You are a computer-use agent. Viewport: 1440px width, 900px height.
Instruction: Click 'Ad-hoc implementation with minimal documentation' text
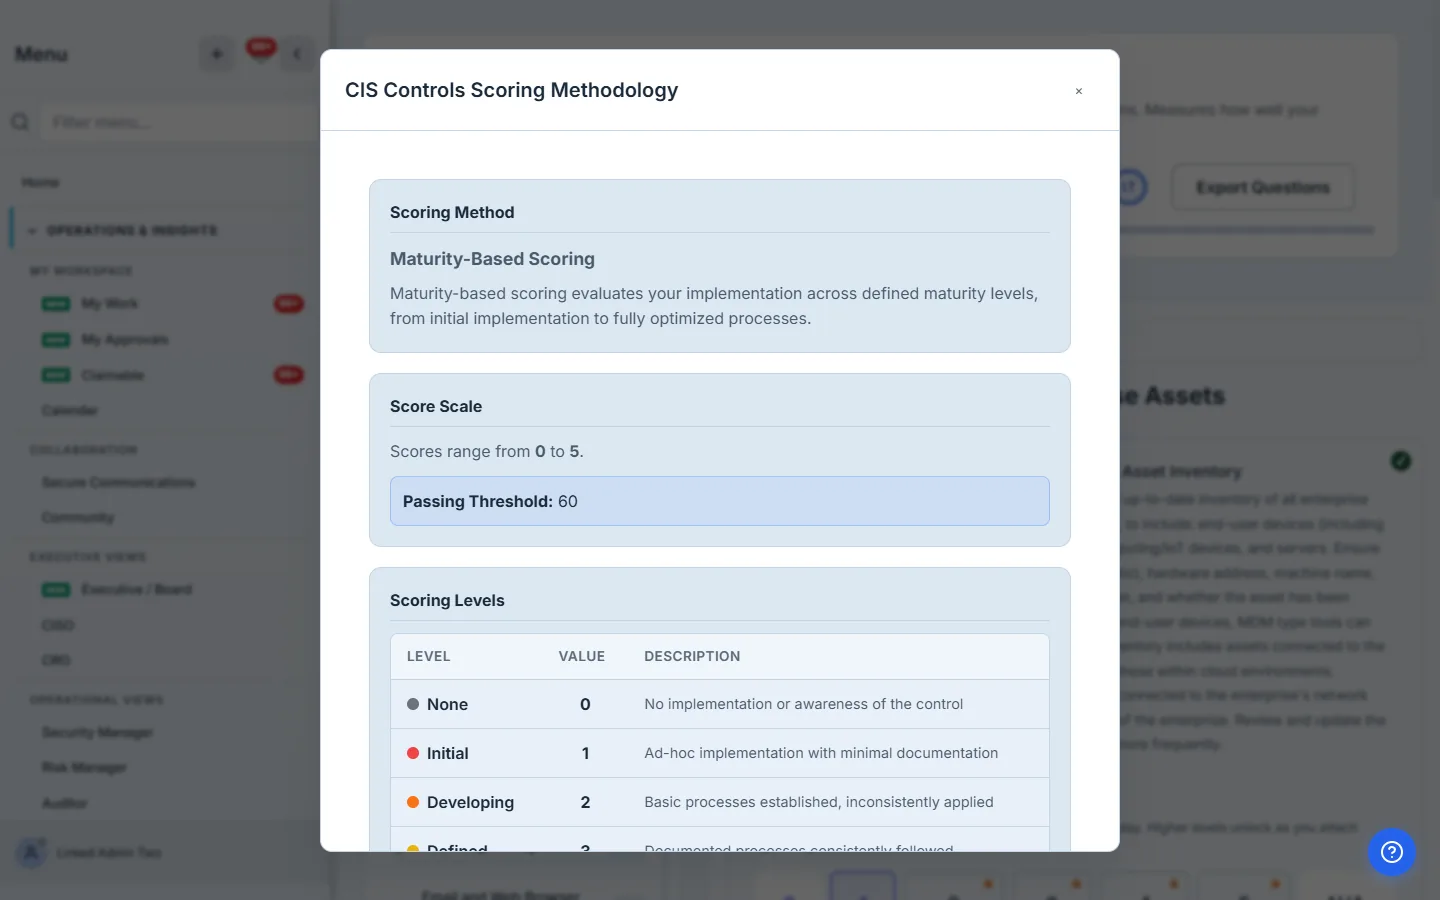(x=821, y=753)
